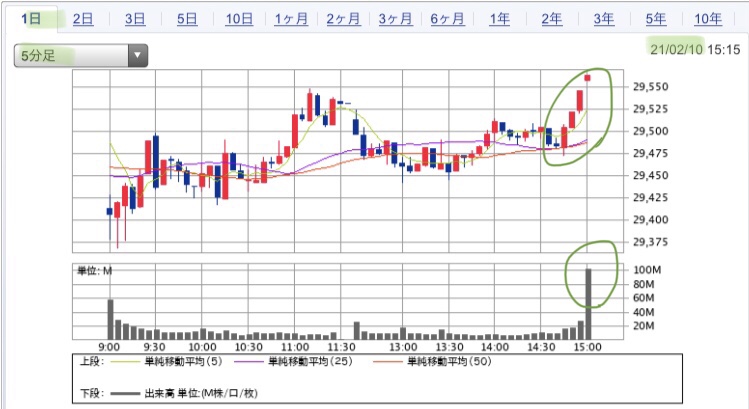Click the final red candlestick above 29,550
This screenshot has height=409, width=749.
pos(588,78)
